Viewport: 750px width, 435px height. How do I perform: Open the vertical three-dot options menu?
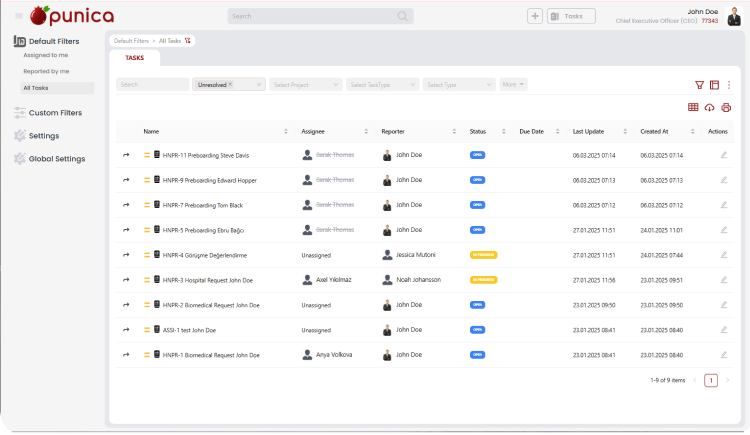[x=729, y=85]
